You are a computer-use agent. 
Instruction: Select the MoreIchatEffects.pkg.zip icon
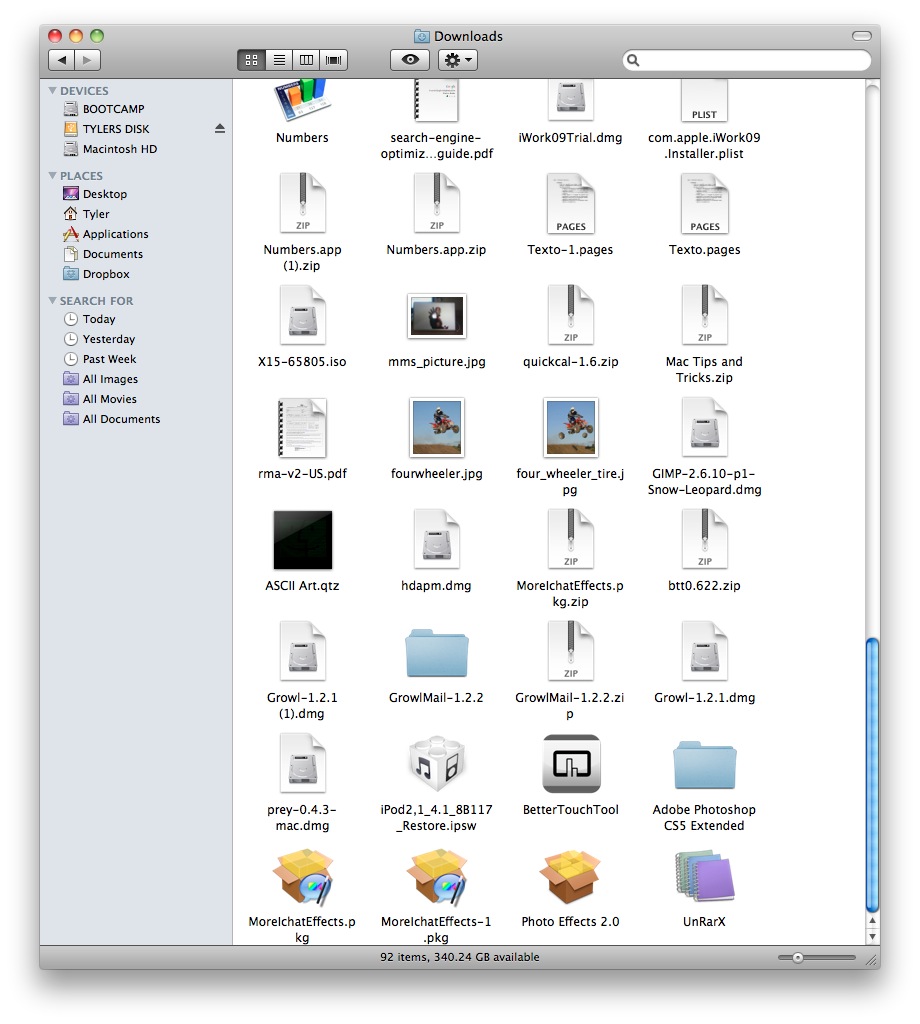coord(571,540)
